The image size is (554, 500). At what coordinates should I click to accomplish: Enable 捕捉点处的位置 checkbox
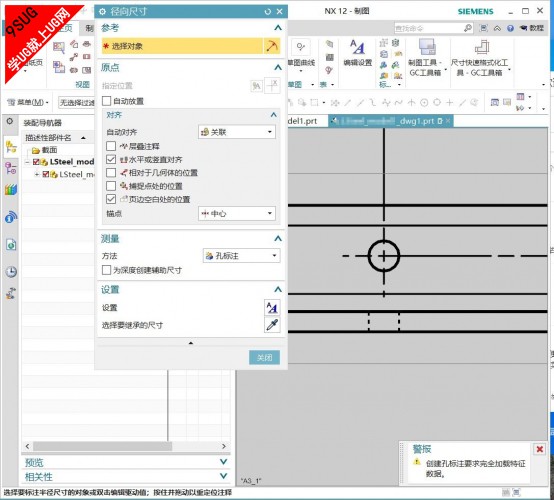point(111,186)
